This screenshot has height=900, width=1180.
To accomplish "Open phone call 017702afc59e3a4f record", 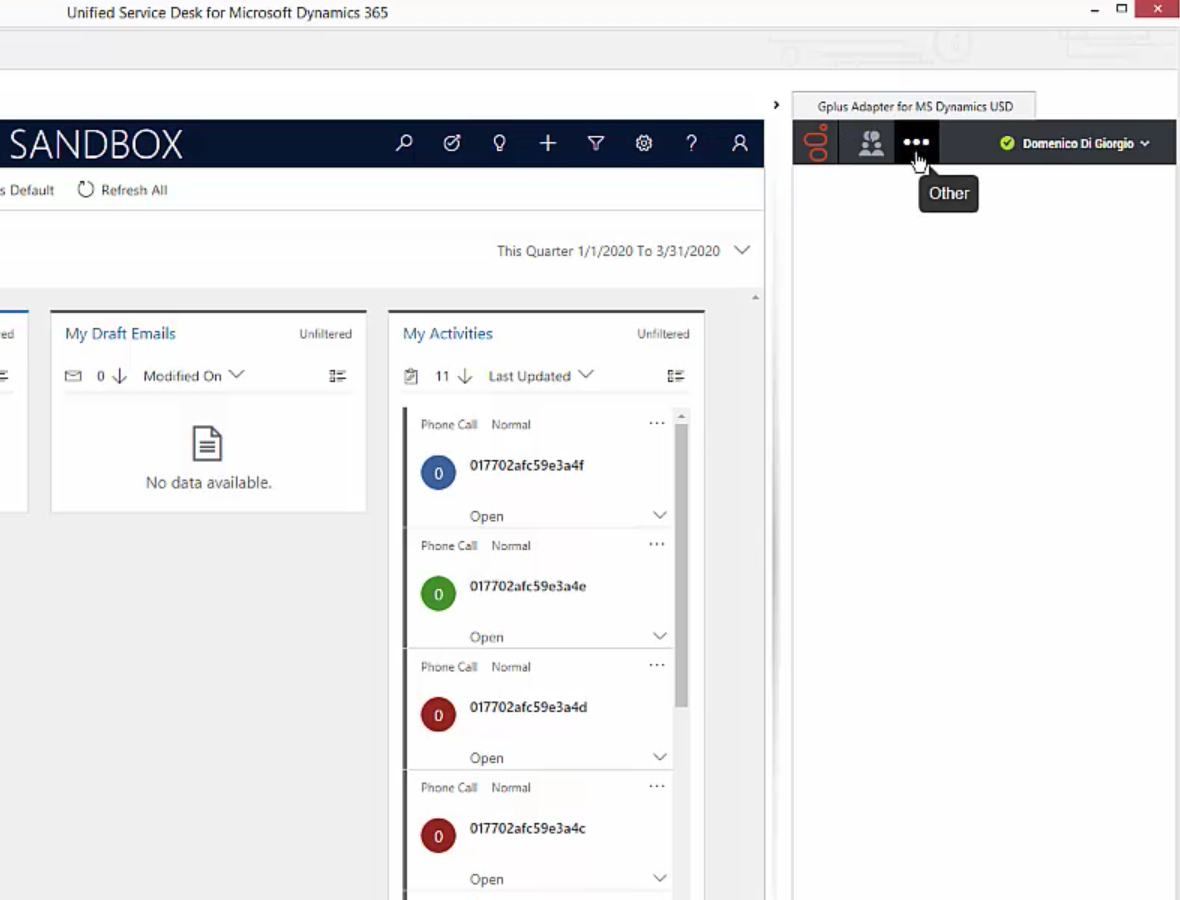I will (527, 465).
